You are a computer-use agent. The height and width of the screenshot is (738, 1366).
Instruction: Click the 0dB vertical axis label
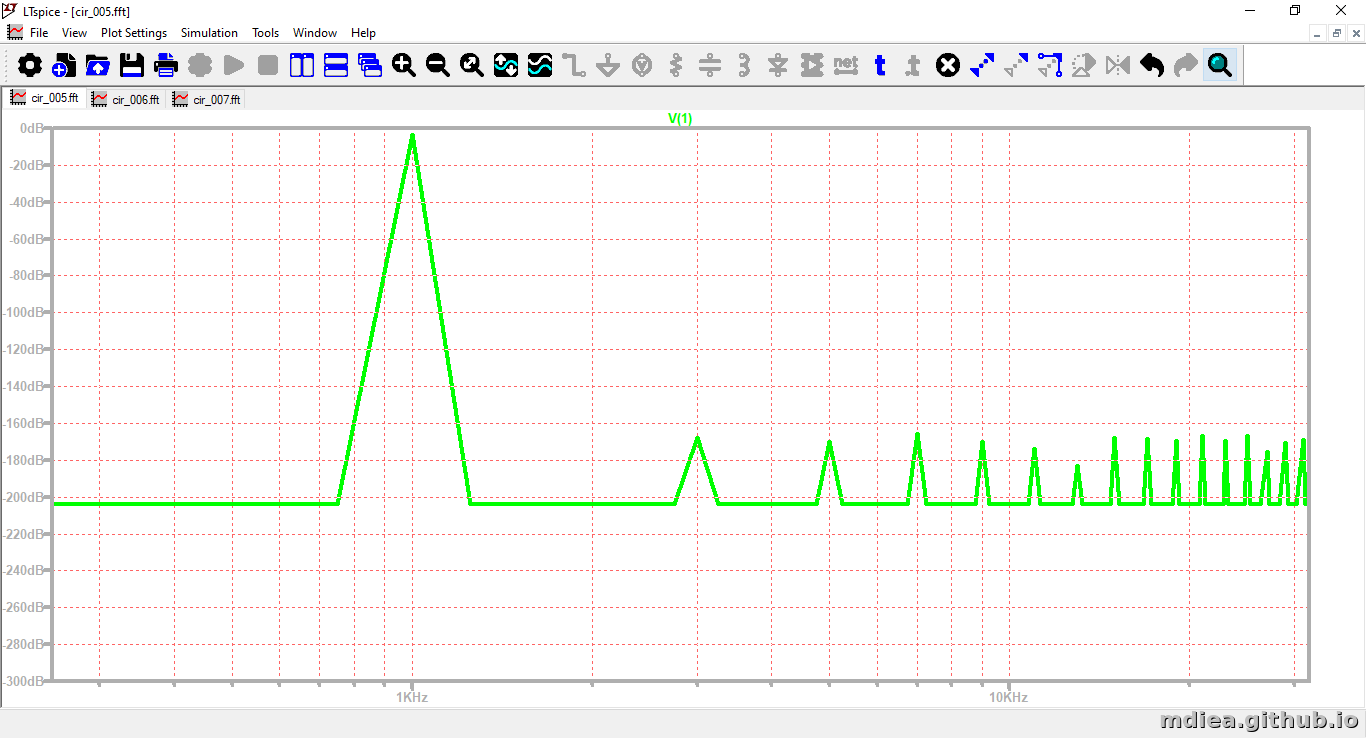pyautogui.click(x=32, y=128)
